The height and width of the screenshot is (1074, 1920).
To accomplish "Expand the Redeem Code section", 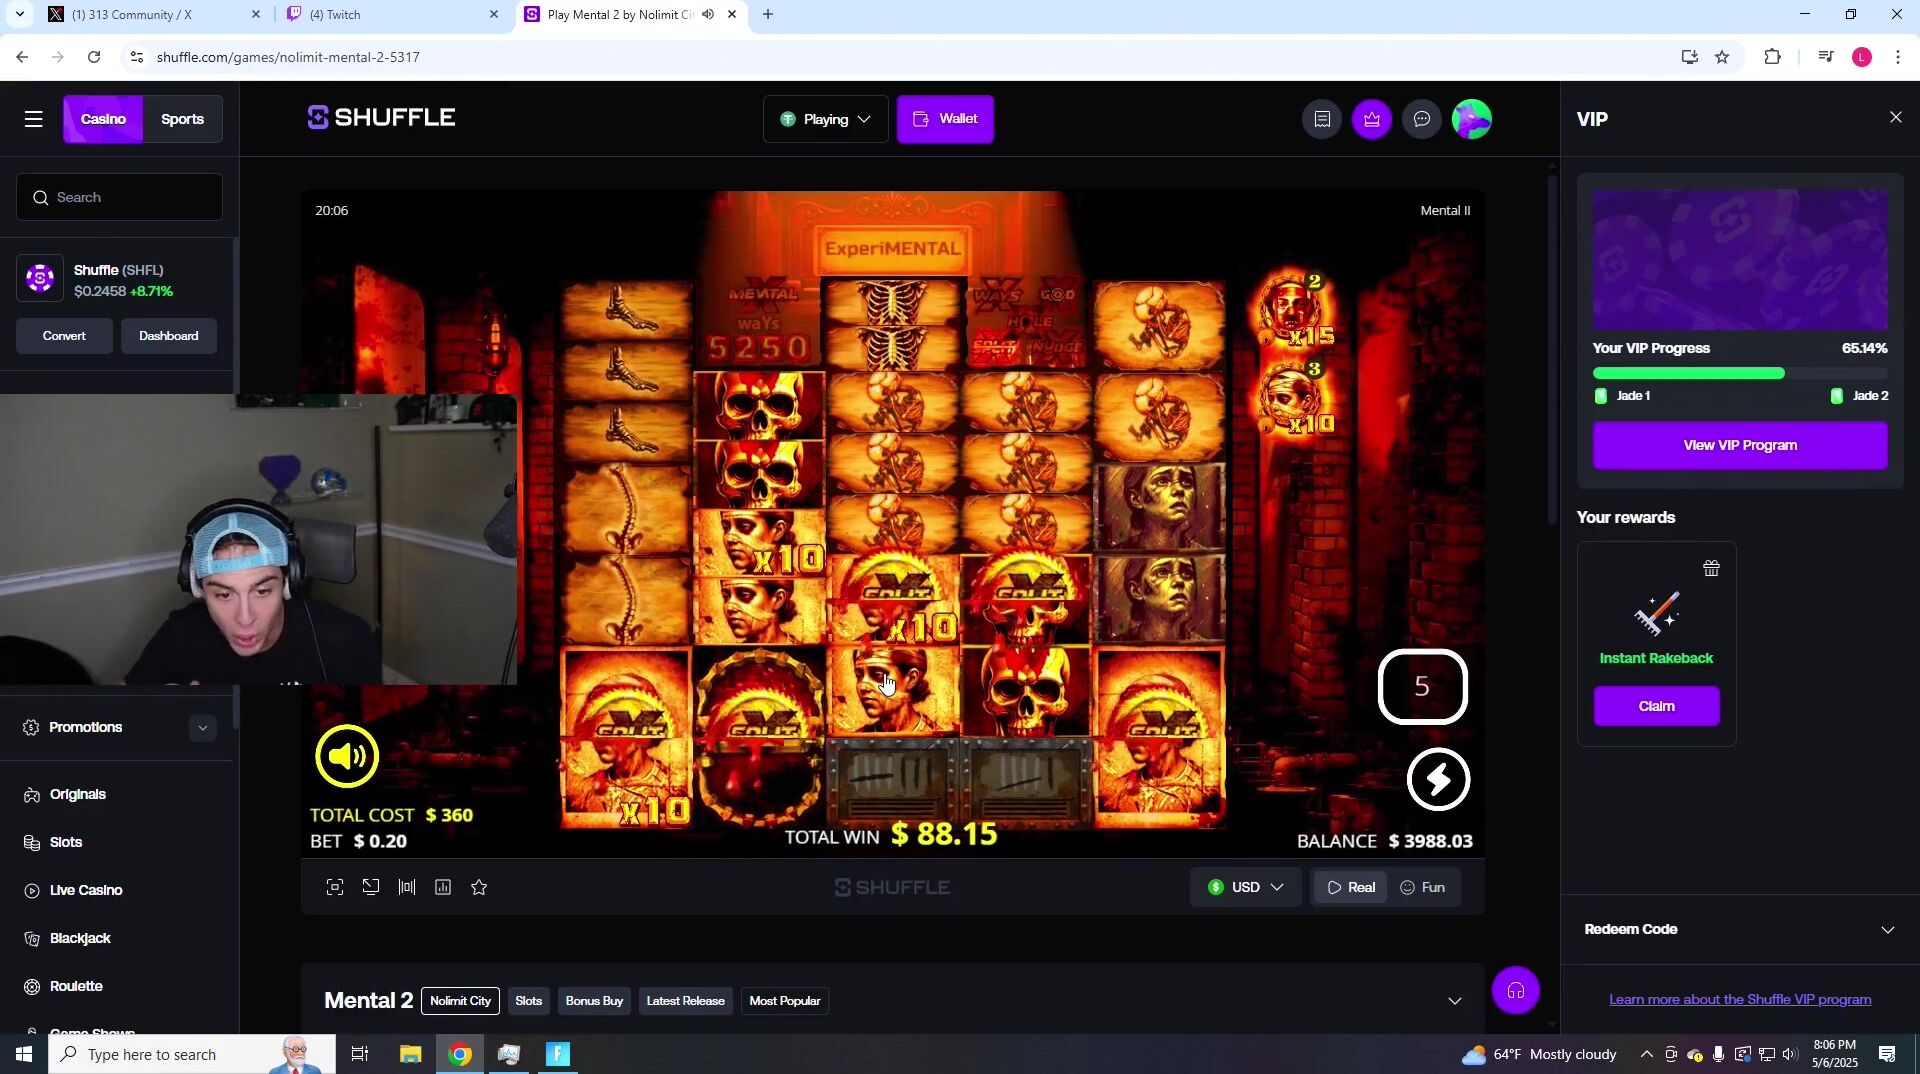I will pos(1740,929).
